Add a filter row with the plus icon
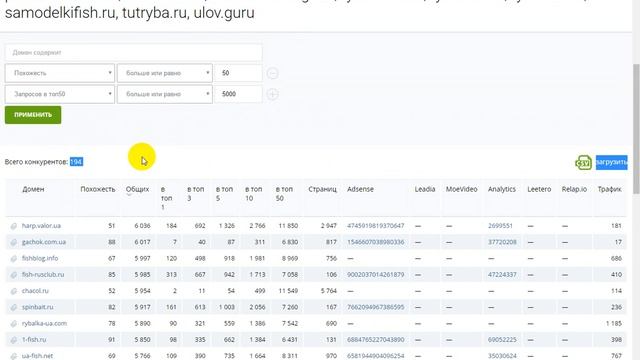640x360 pixels. (x=272, y=94)
